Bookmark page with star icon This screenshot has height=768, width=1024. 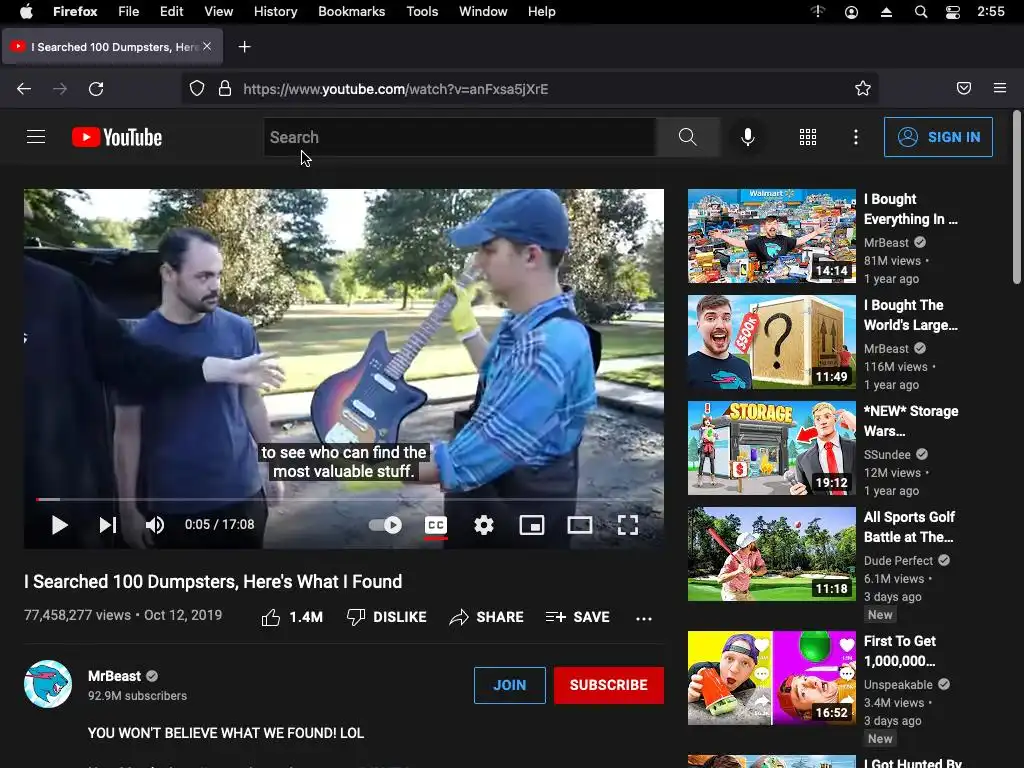tap(863, 88)
